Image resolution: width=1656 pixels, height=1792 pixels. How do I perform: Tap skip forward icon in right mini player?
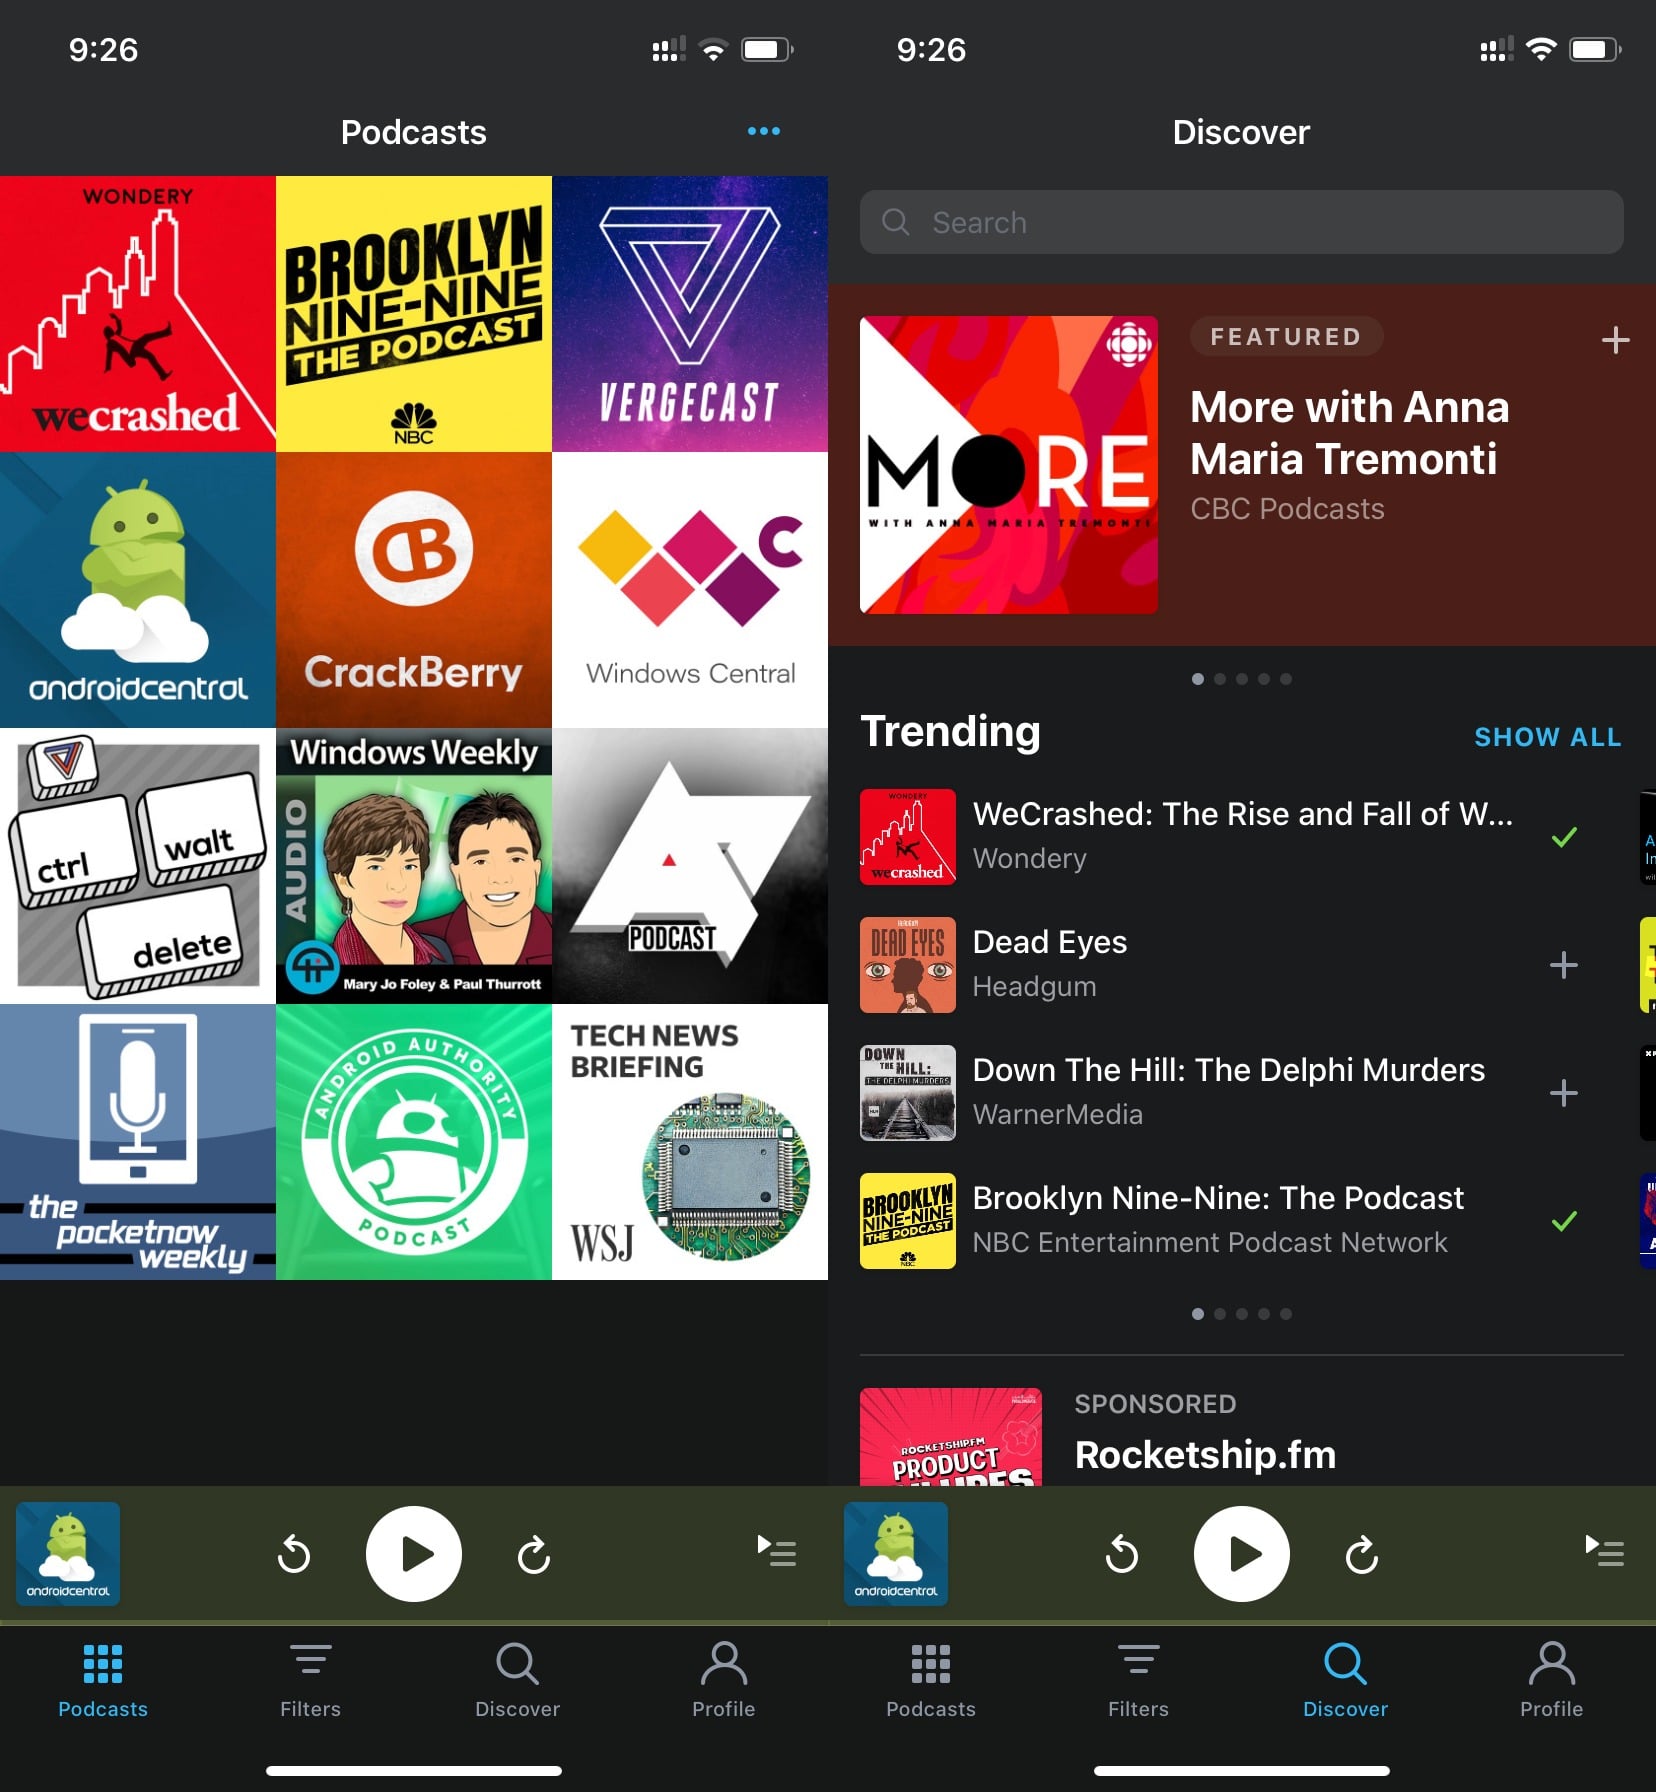pos(1361,1554)
